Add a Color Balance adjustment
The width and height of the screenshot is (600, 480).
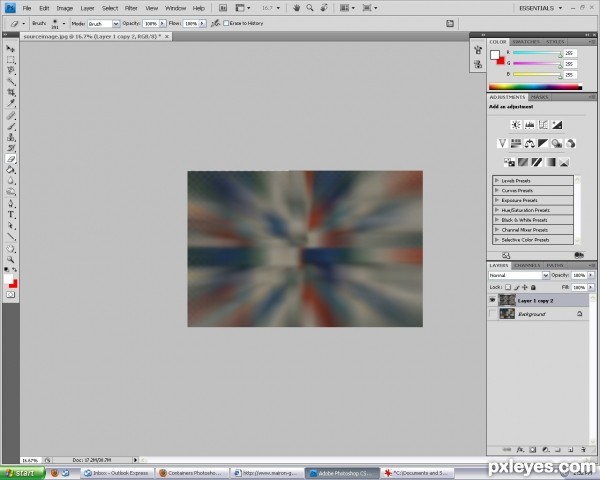click(530, 144)
